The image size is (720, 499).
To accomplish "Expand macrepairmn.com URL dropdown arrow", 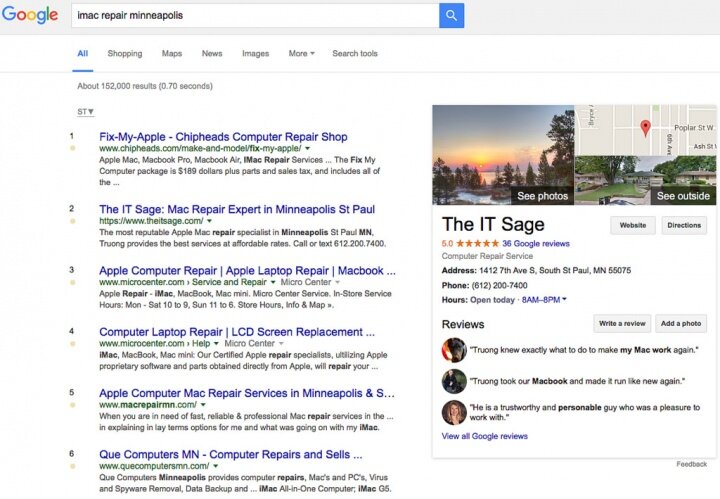I will coord(203,405).
